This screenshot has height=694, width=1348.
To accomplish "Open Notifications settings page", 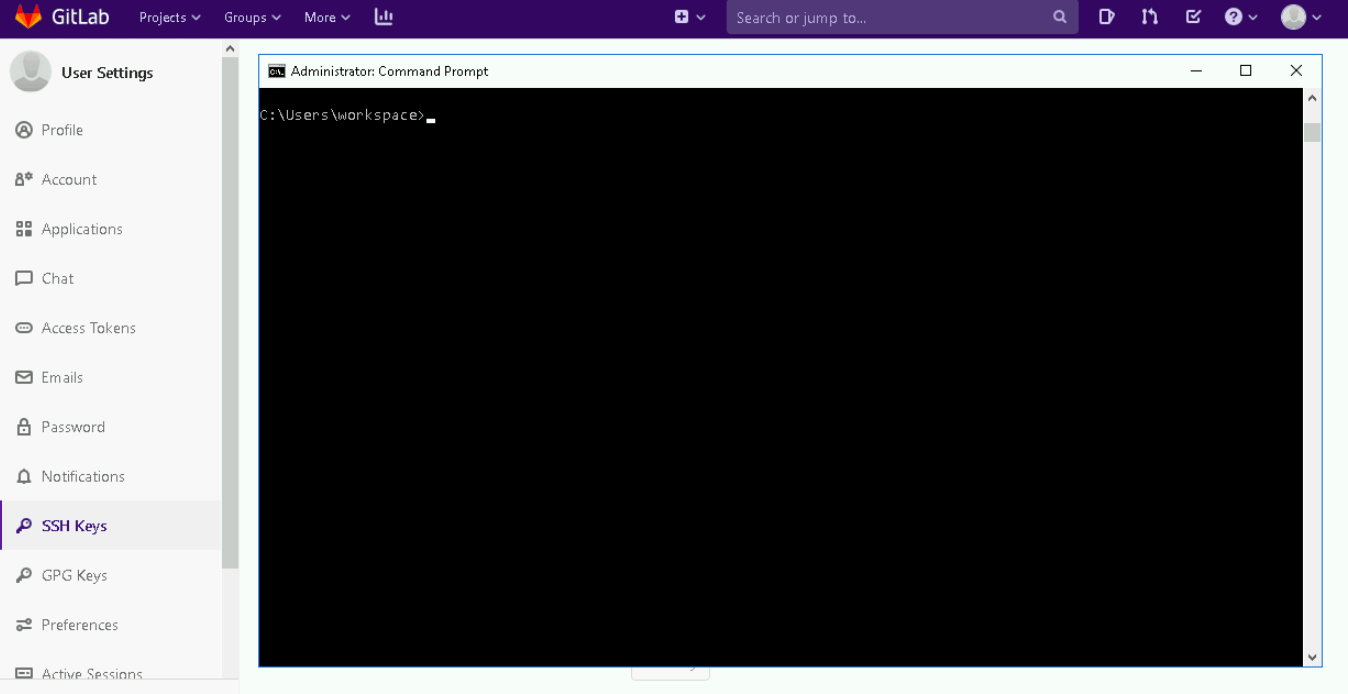I will pyautogui.click(x=83, y=476).
